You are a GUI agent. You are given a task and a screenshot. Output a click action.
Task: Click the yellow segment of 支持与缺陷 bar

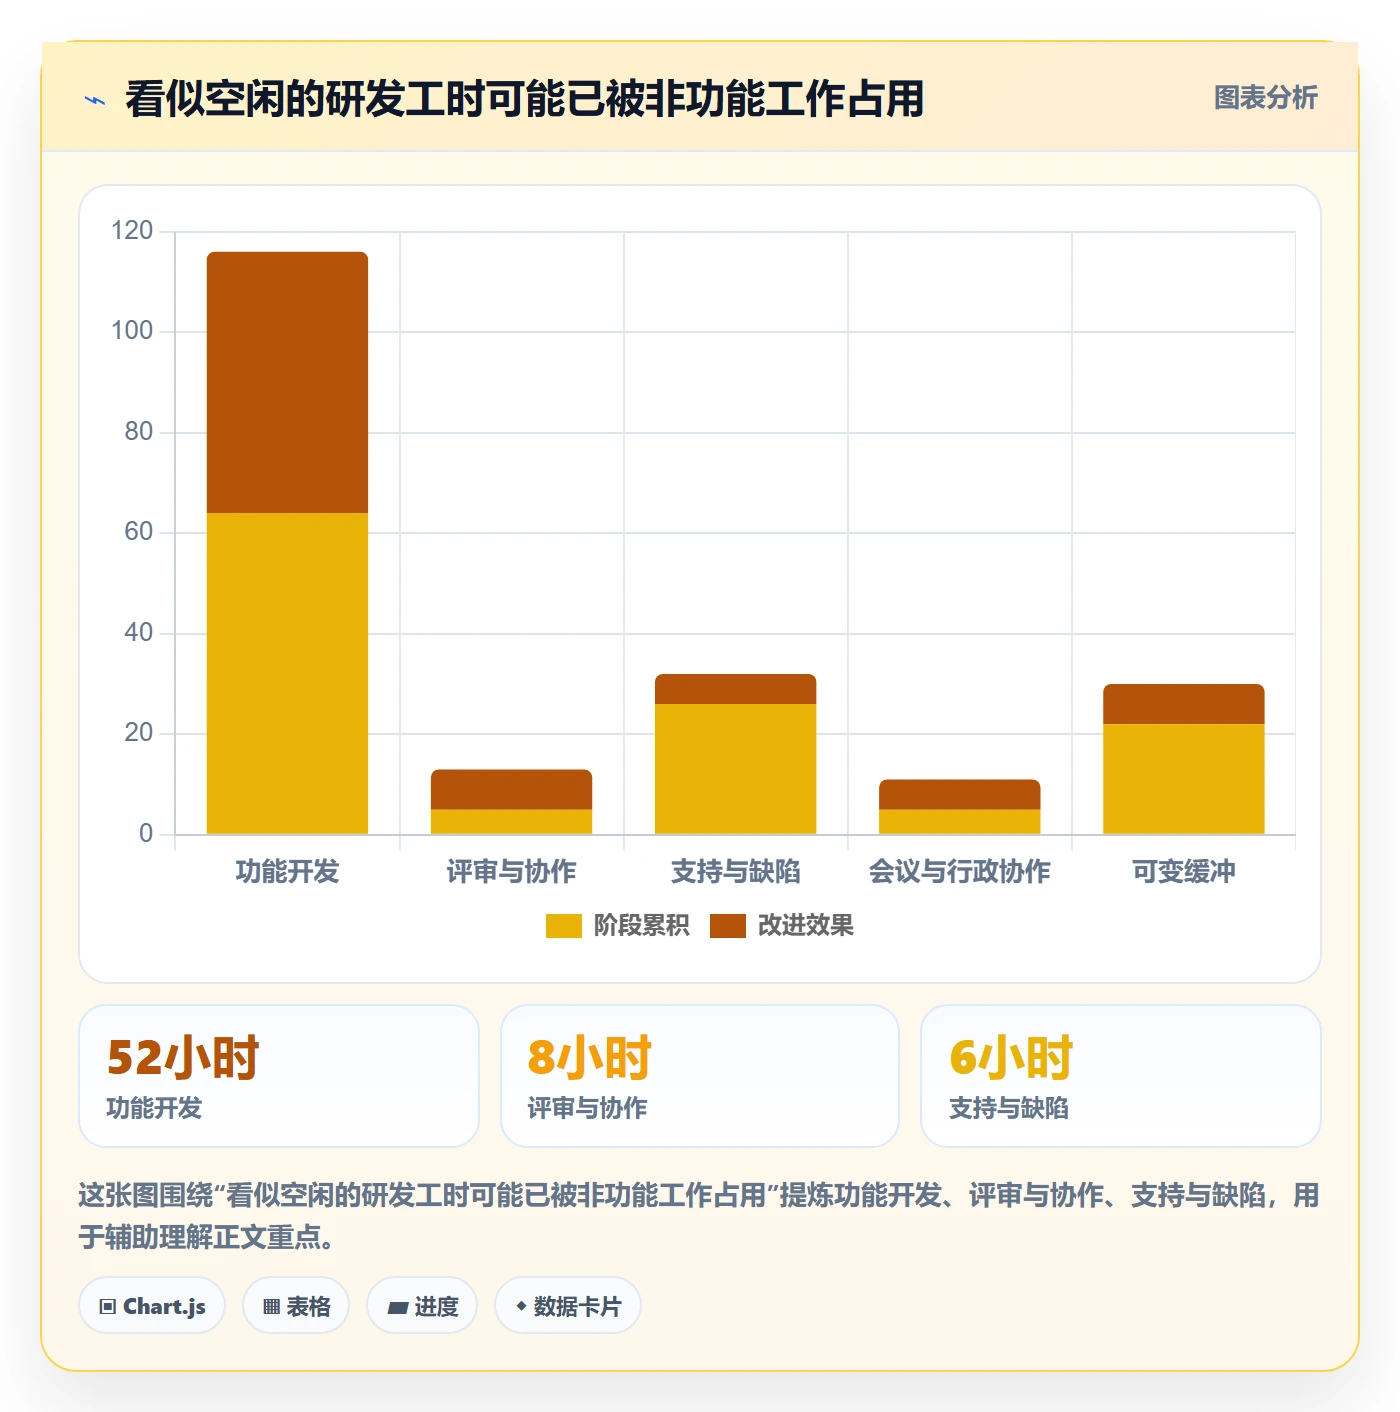pyautogui.click(x=735, y=769)
